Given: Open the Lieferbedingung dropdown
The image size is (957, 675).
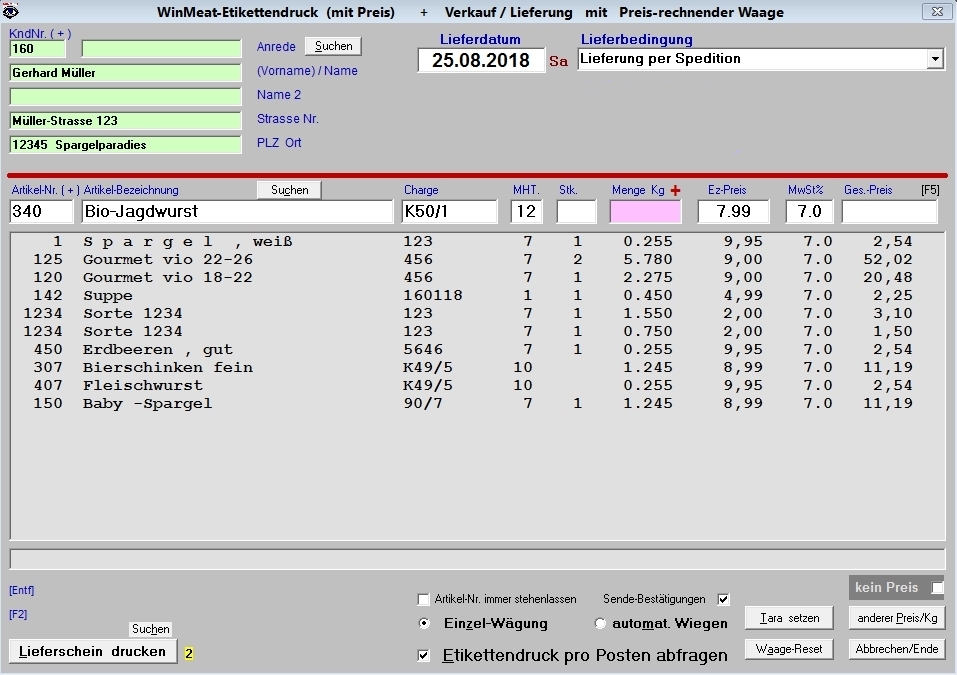Looking at the screenshot, I should pyautogui.click(x=935, y=59).
